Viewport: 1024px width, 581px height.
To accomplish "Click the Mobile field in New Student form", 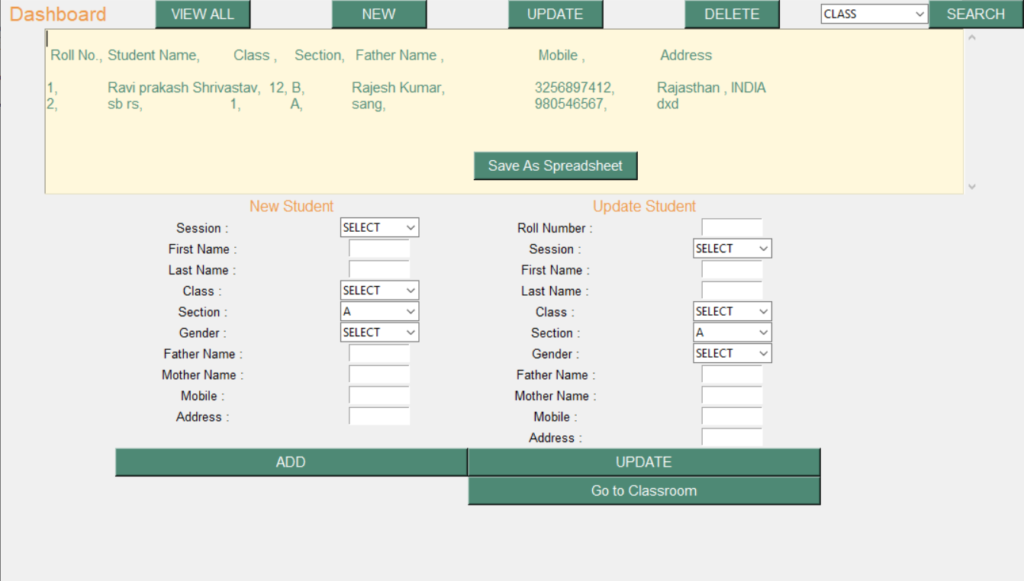I will tap(379, 396).
